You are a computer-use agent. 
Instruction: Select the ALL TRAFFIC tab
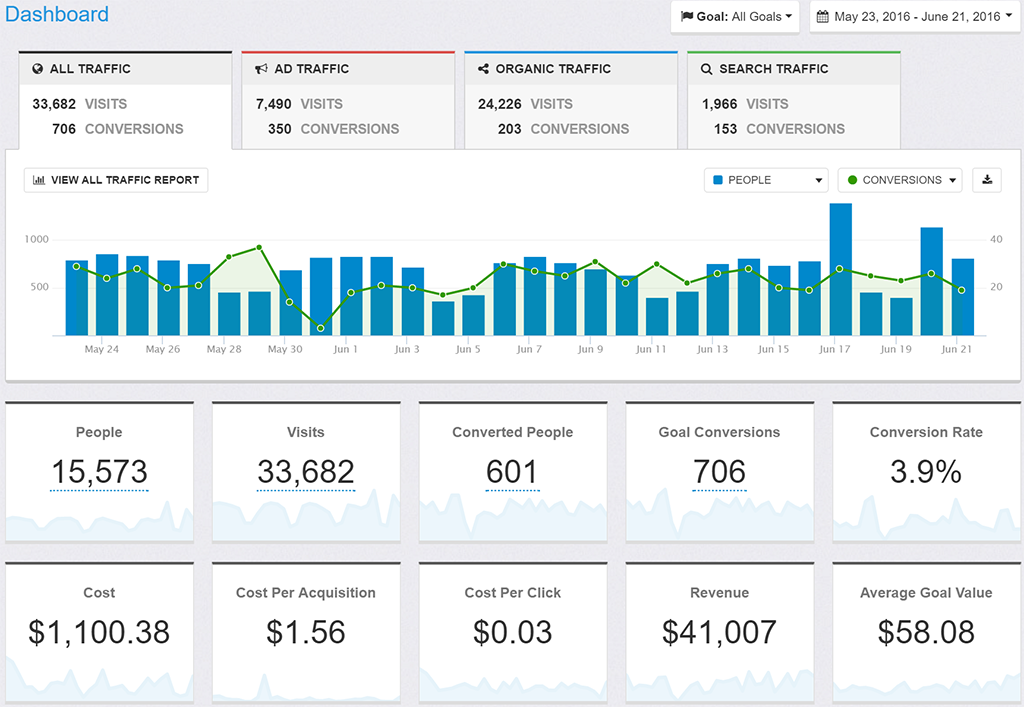125,100
